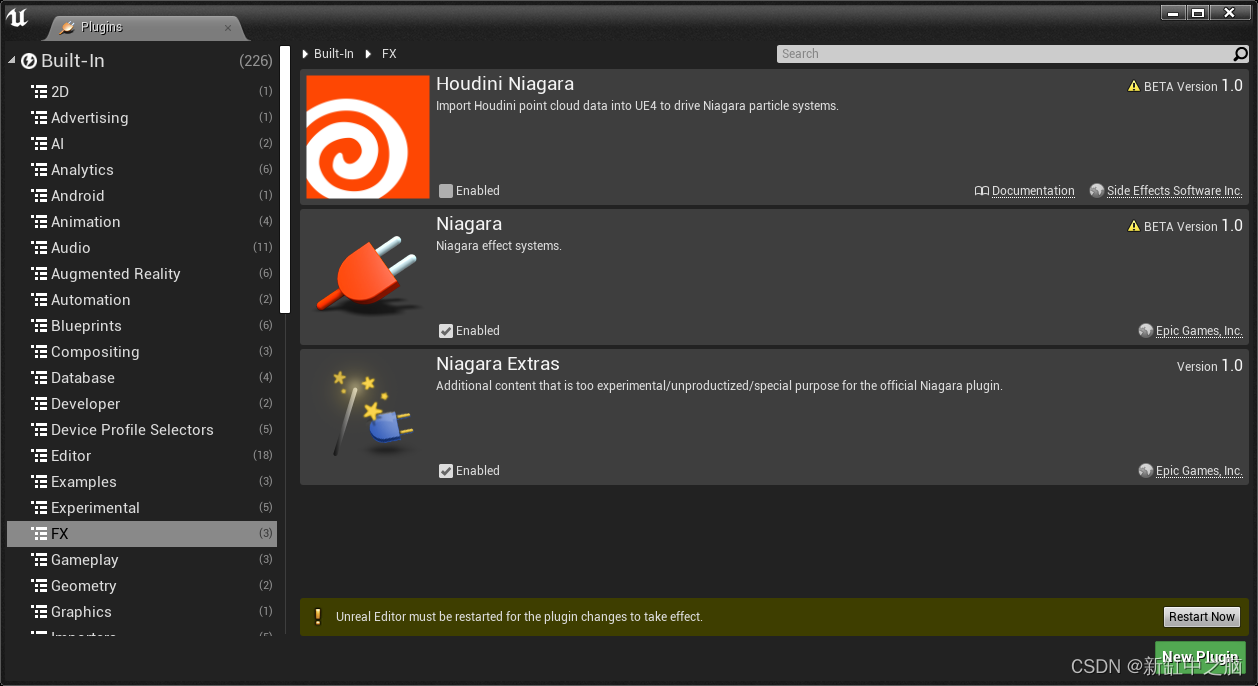Click the list icon next to Advertising
The height and width of the screenshot is (686, 1258).
click(39, 118)
